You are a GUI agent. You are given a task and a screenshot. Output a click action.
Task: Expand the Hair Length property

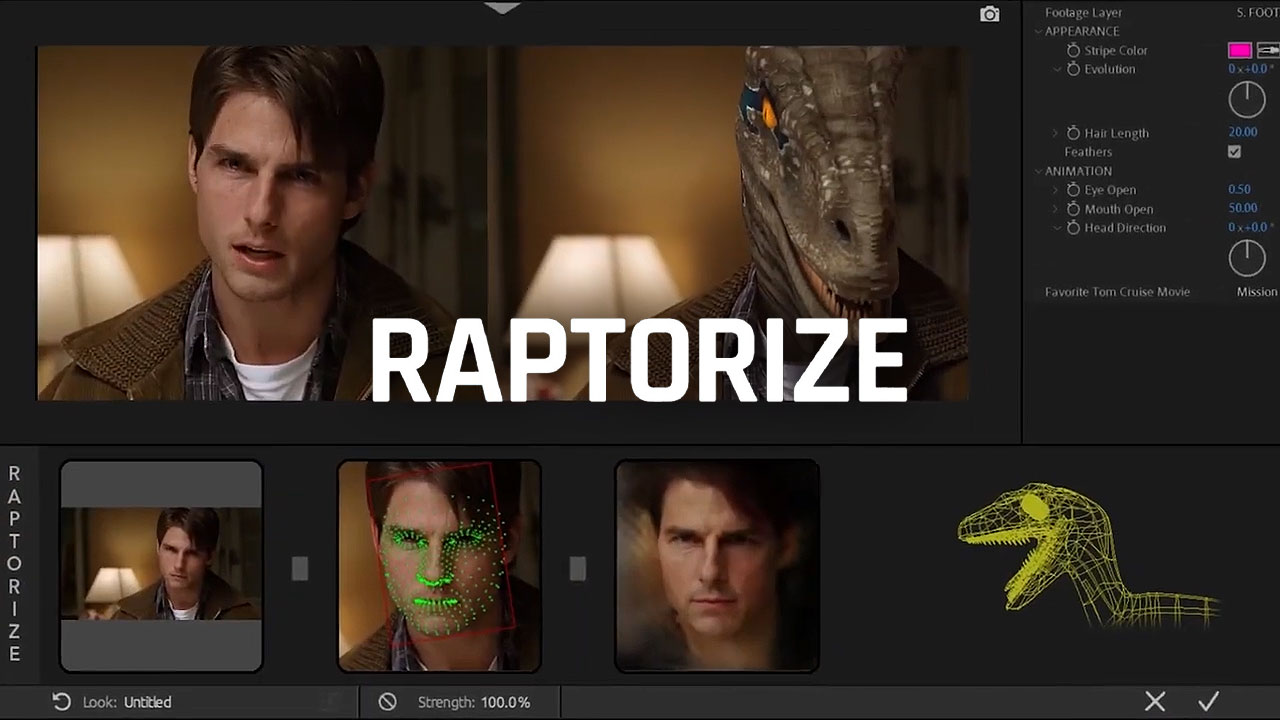coord(1055,133)
